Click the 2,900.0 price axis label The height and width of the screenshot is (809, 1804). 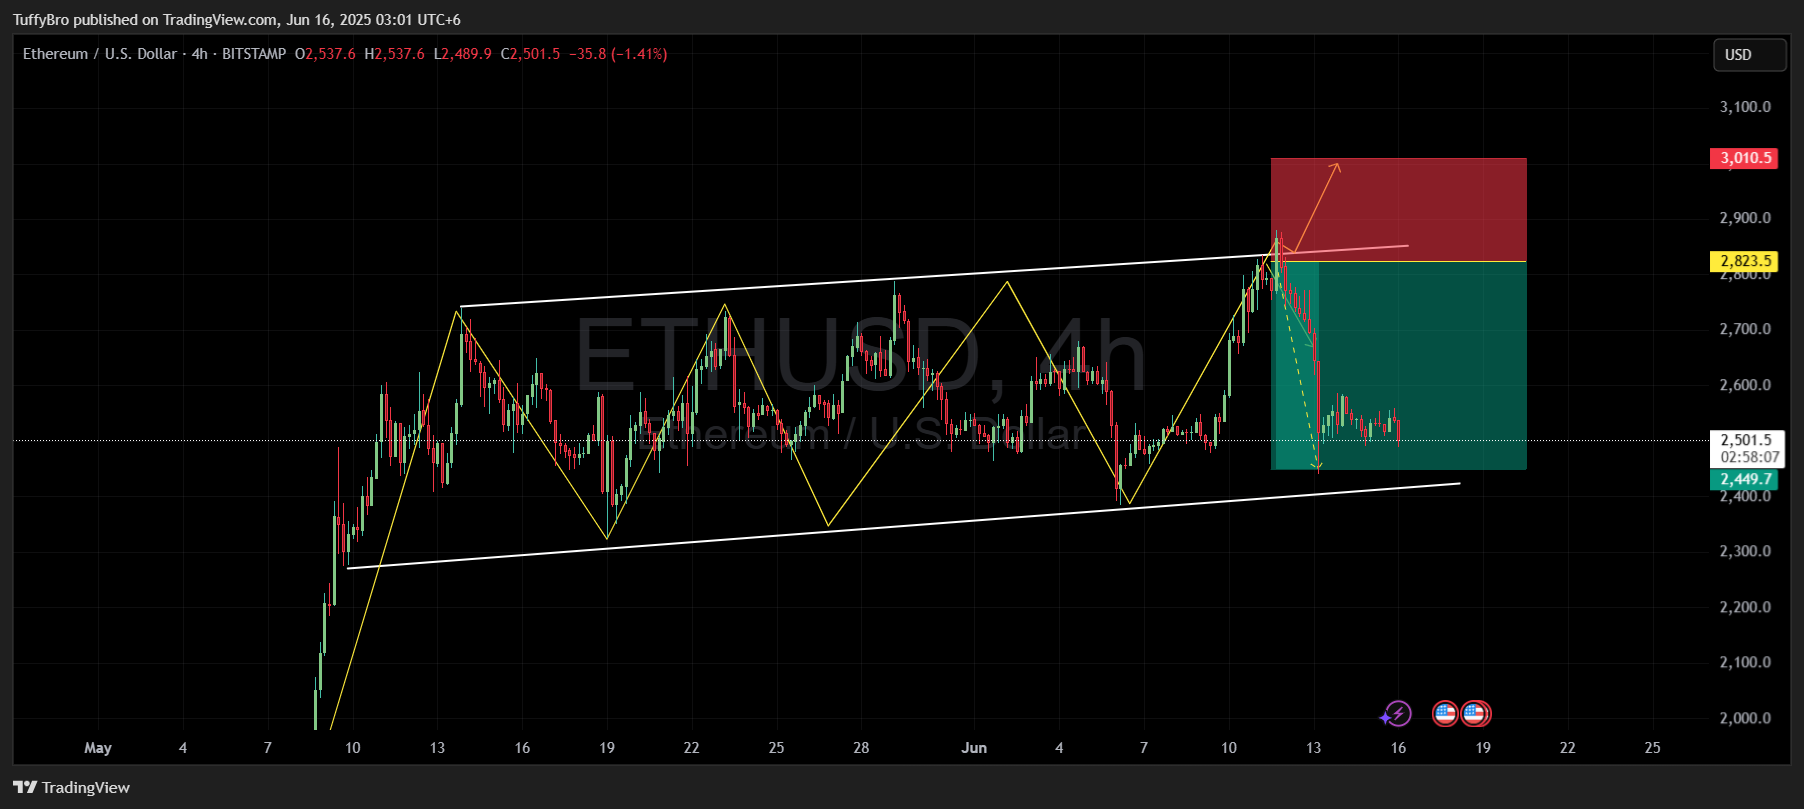(1745, 218)
